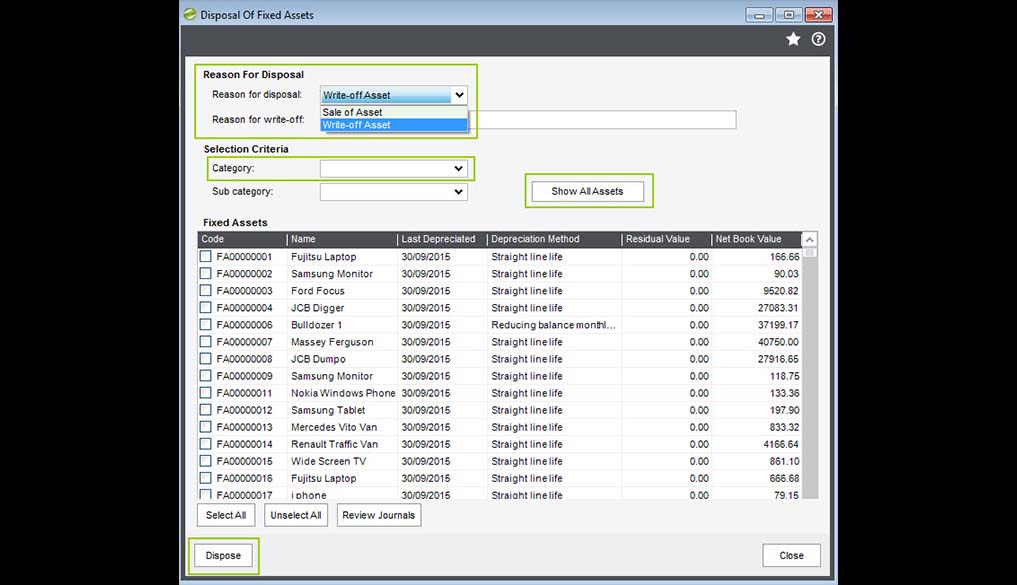Tick checkbox for FA00000007 Massey Ferguson
Screen dimensions: 1017x585
pyautogui.click(x=206, y=341)
